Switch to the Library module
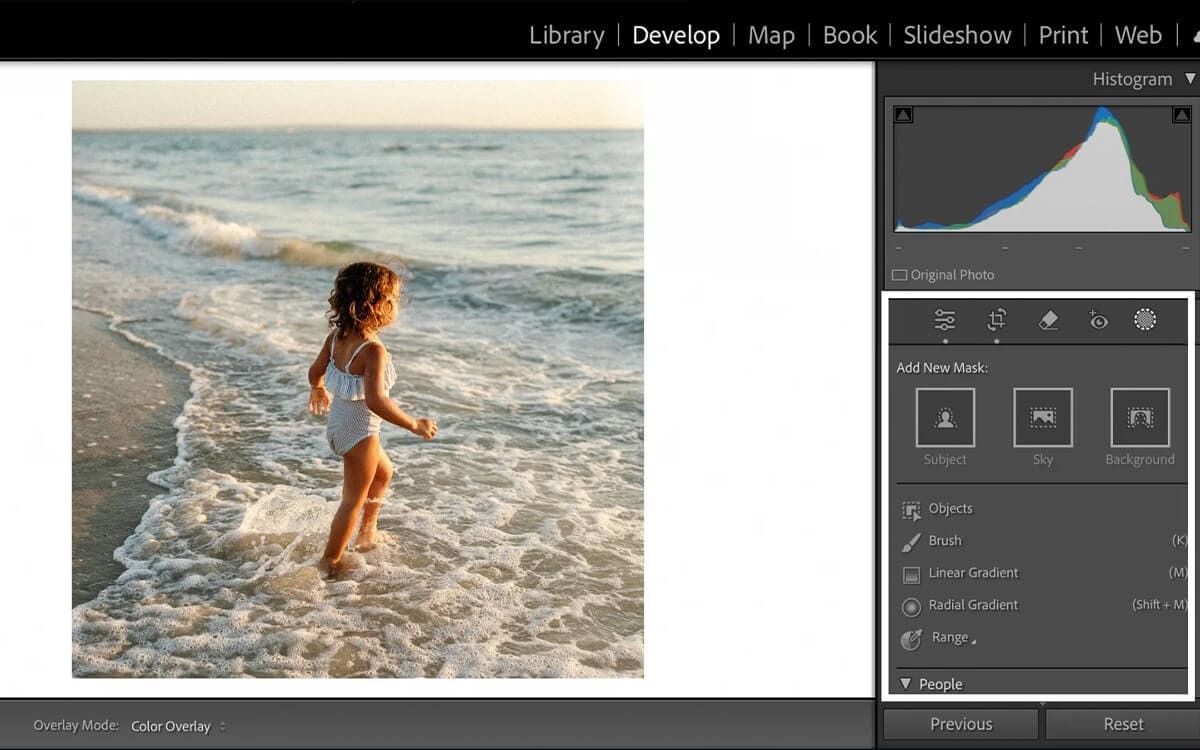The image size is (1200, 750). tap(566, 35)
